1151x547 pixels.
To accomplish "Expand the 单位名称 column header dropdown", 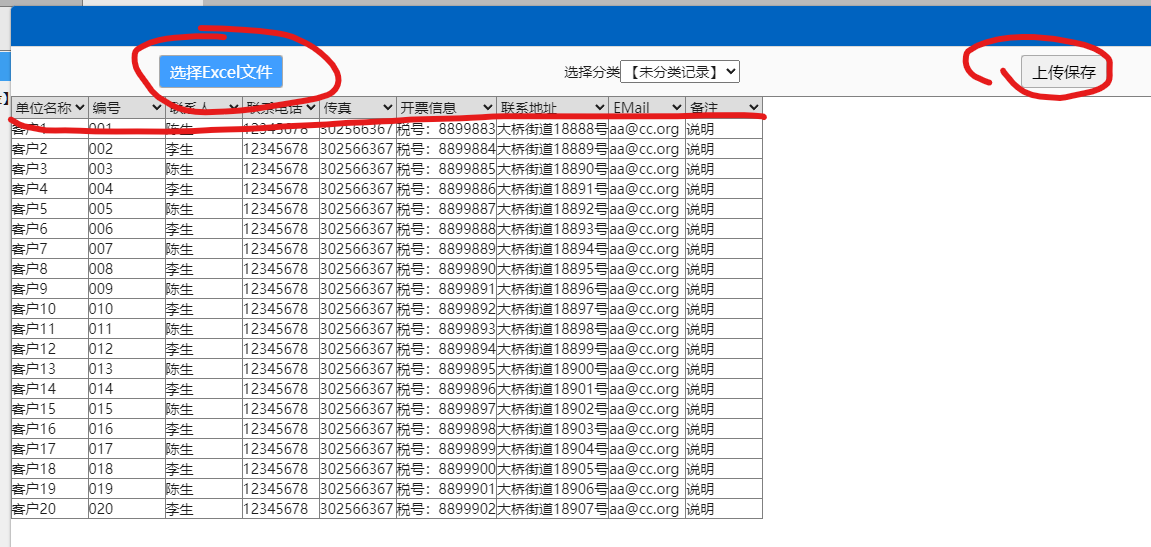I will 50,107.
